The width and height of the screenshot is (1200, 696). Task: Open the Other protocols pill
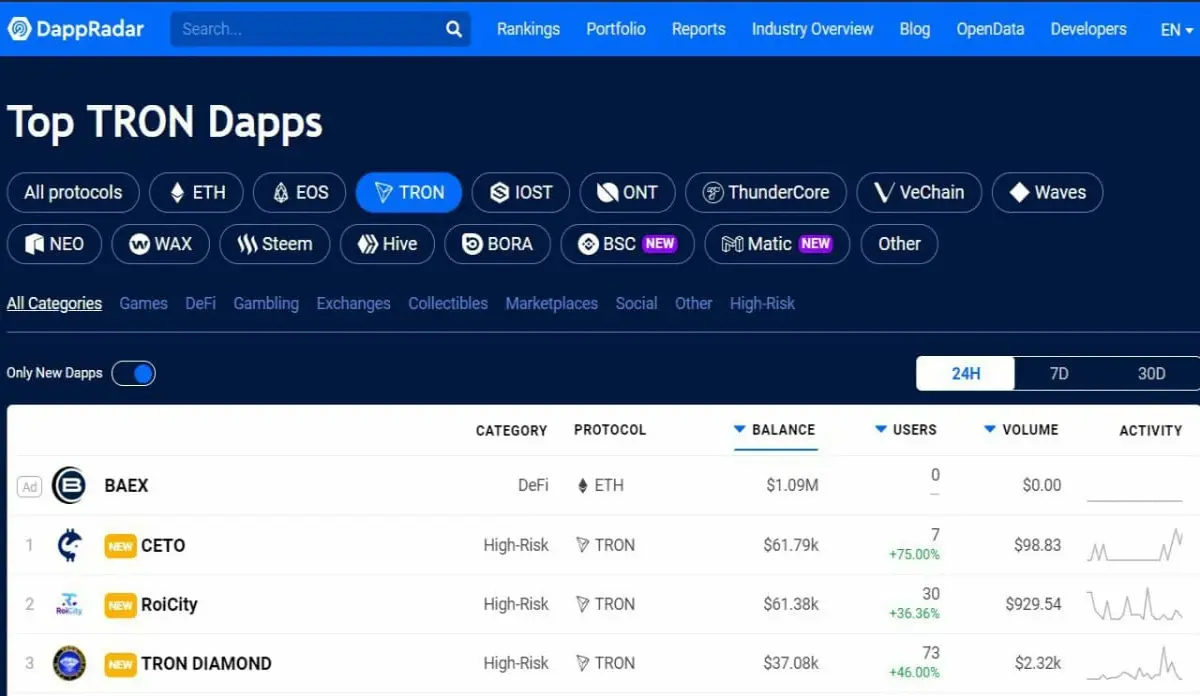pyautogui.click(x=899, y=243)
